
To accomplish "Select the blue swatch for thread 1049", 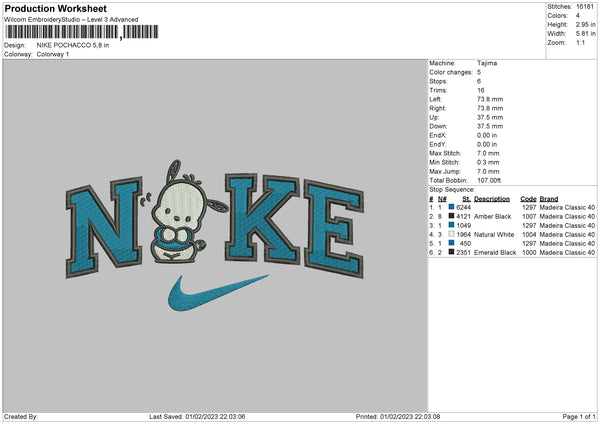I will point(451,225).
